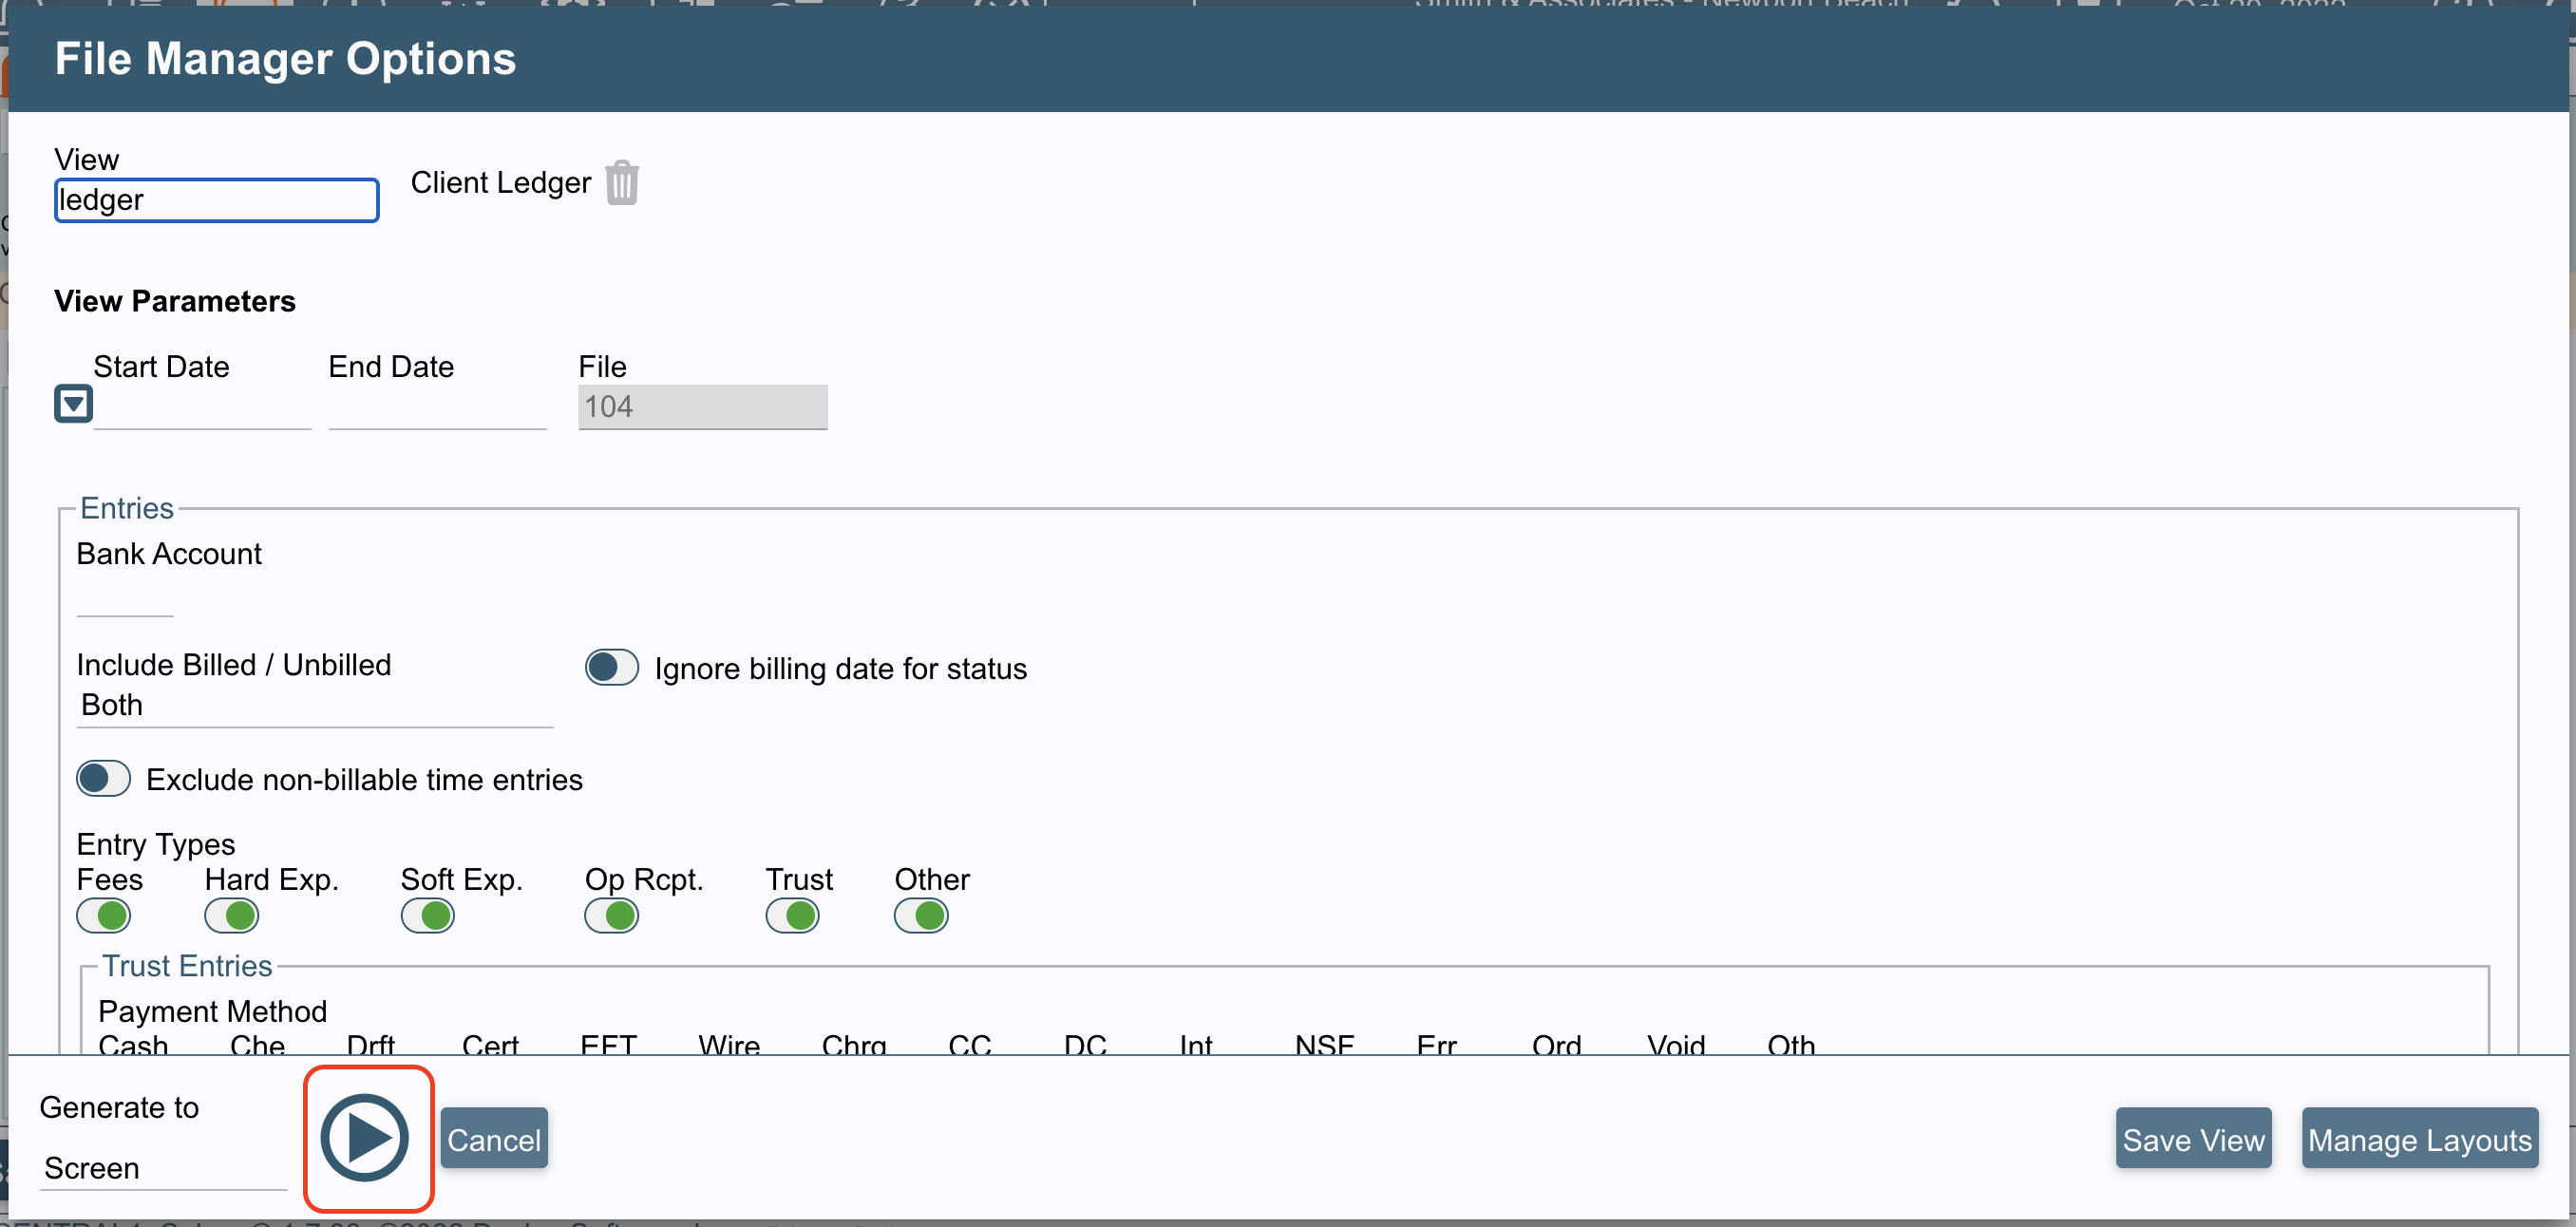Click the View Parameters heading

pos(175,301)
